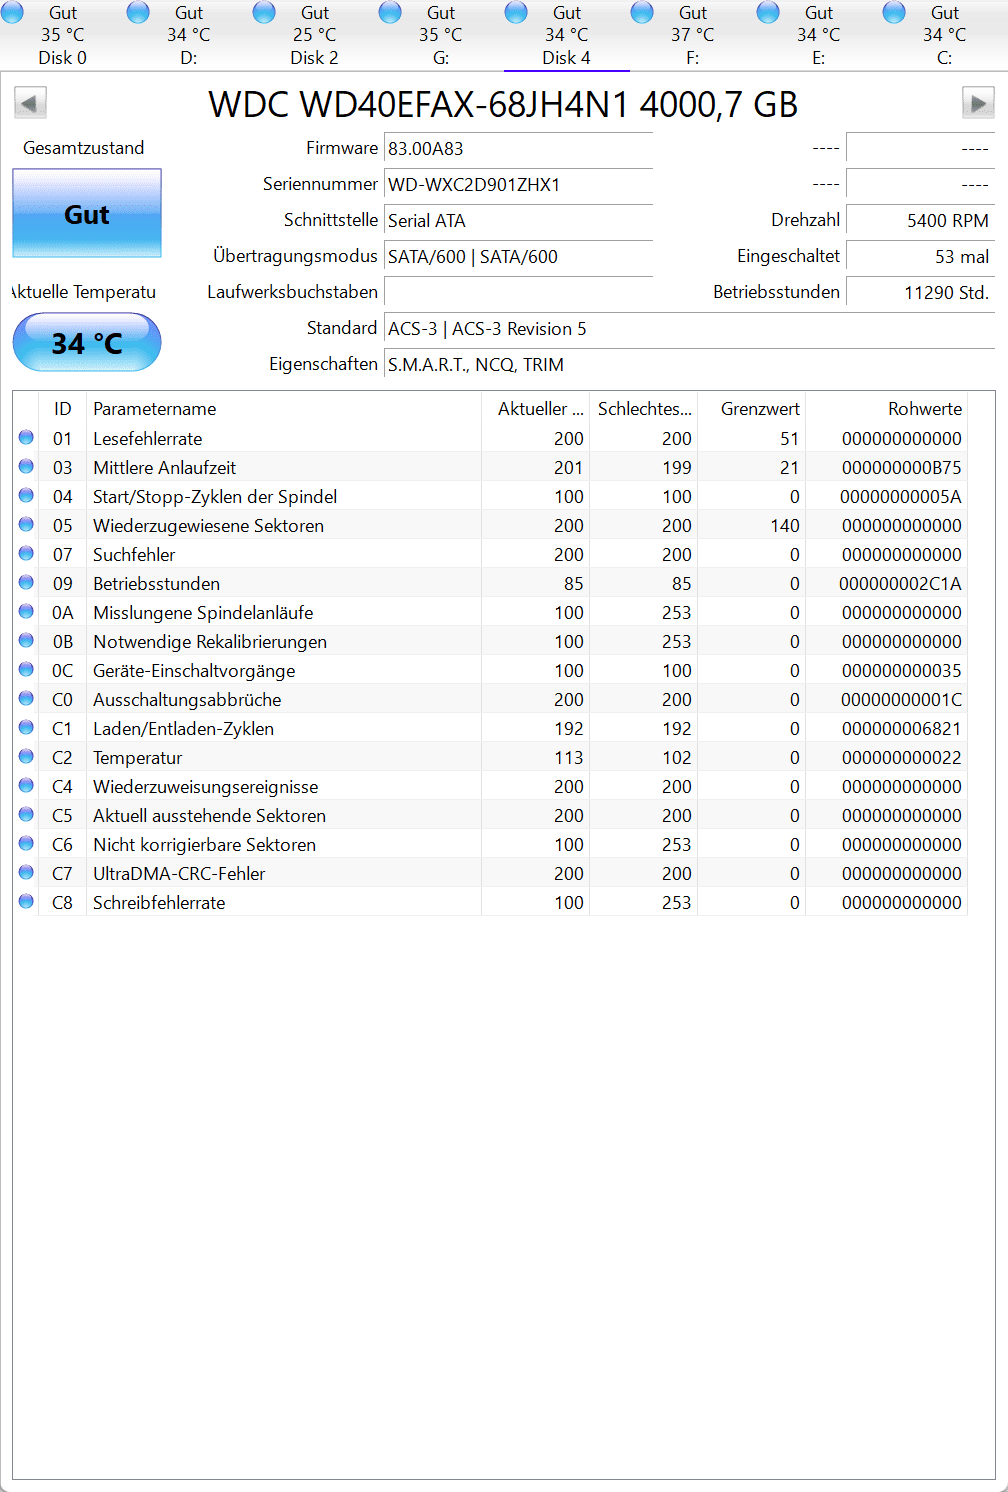Click status icon for Laden/Entladen-Zyklen row
This screenshot has height=1492, width=1008.
click(x=26, y=727)
